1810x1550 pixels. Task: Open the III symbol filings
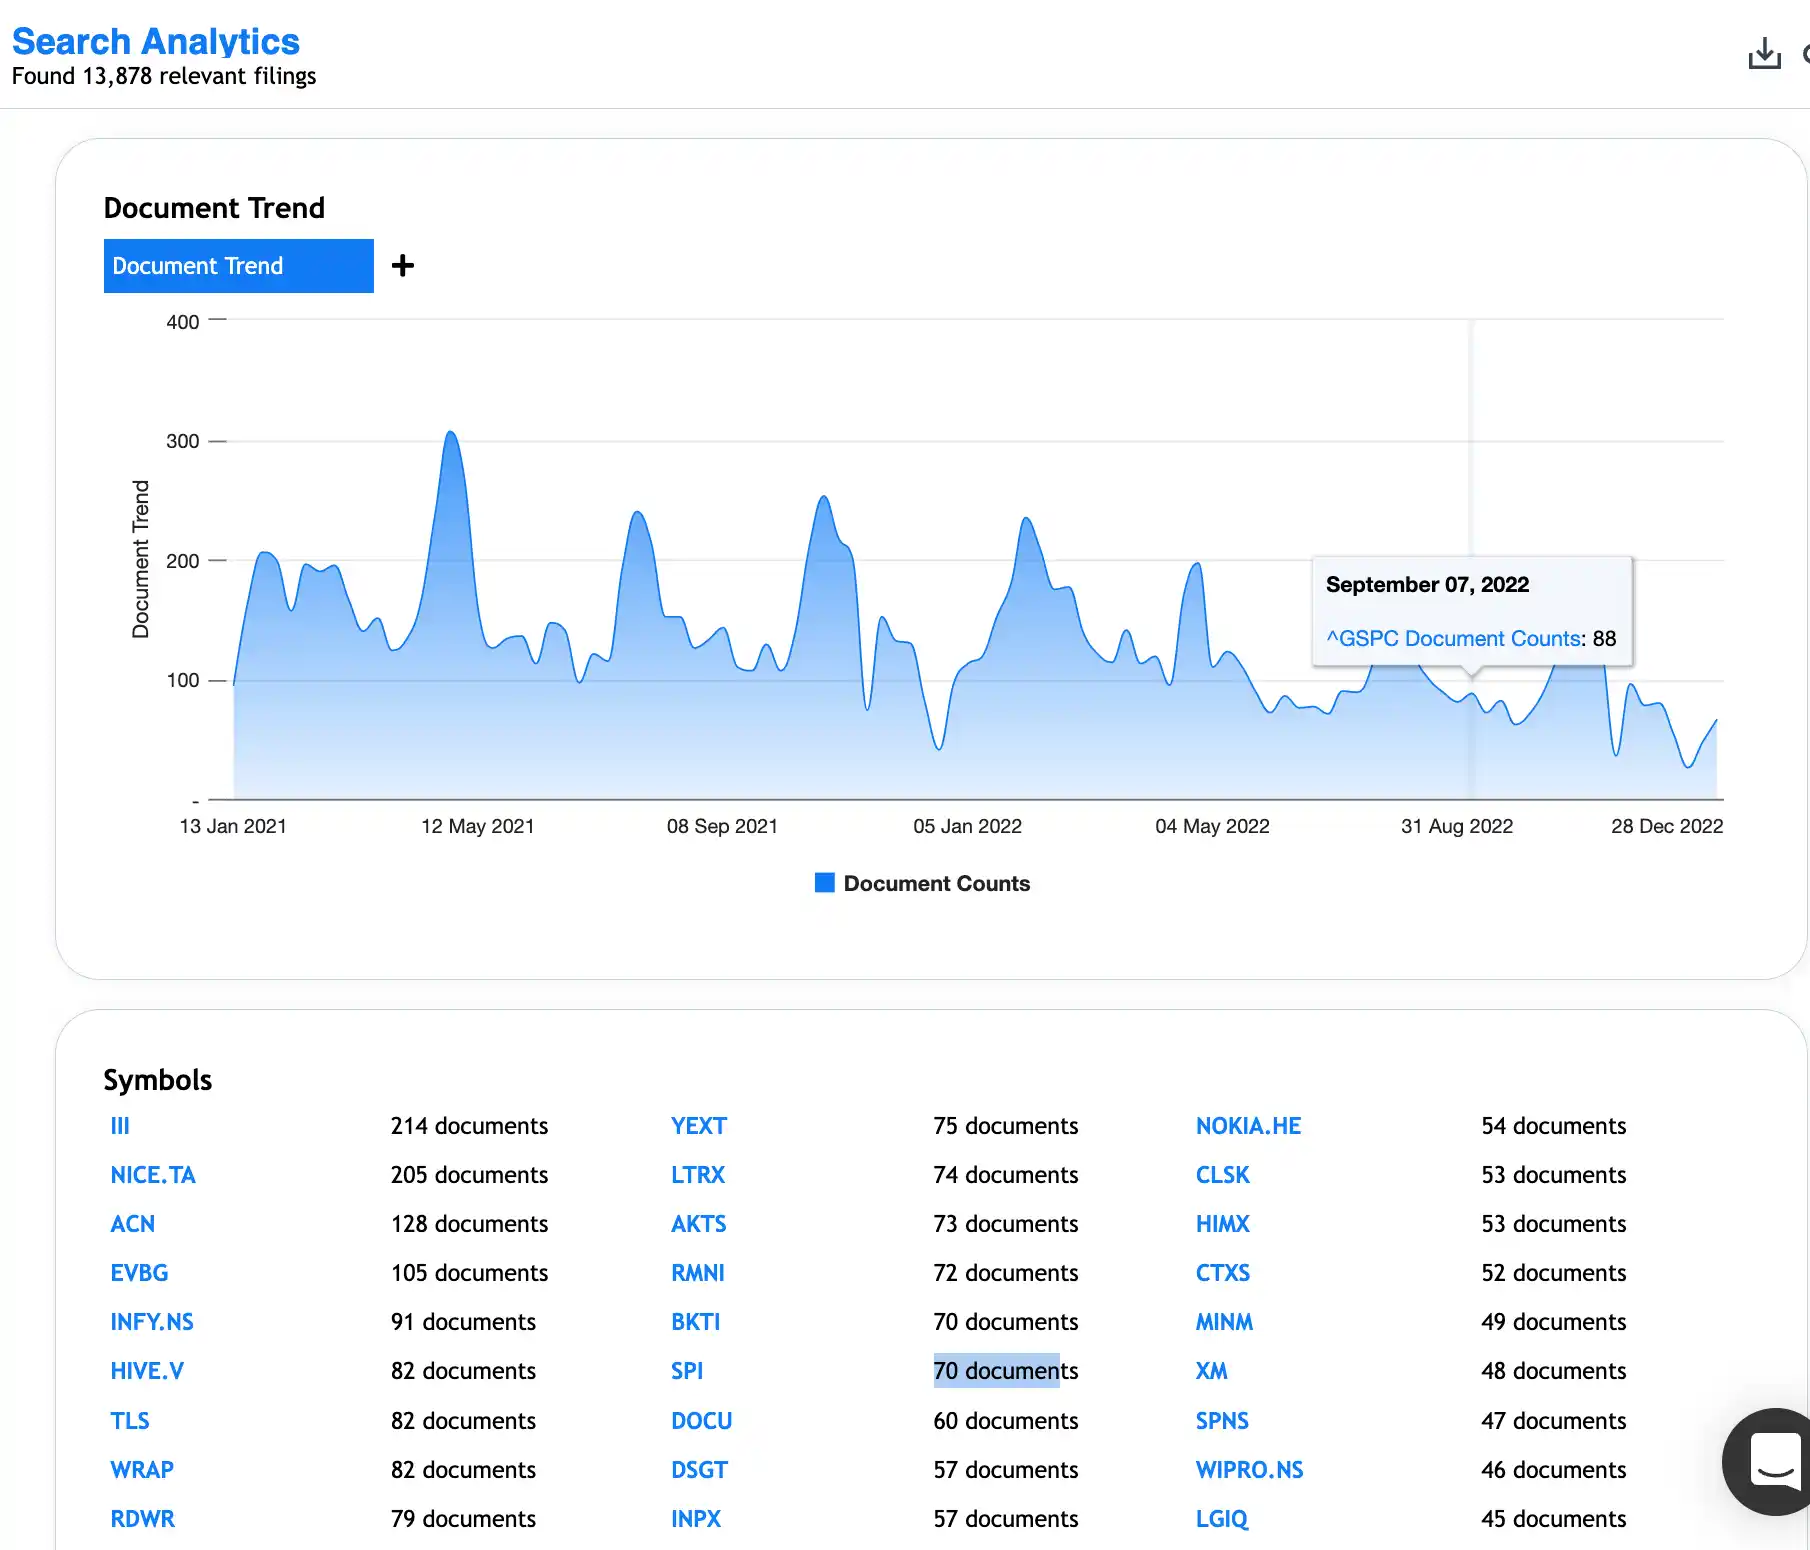click(x=120, y=1125)
